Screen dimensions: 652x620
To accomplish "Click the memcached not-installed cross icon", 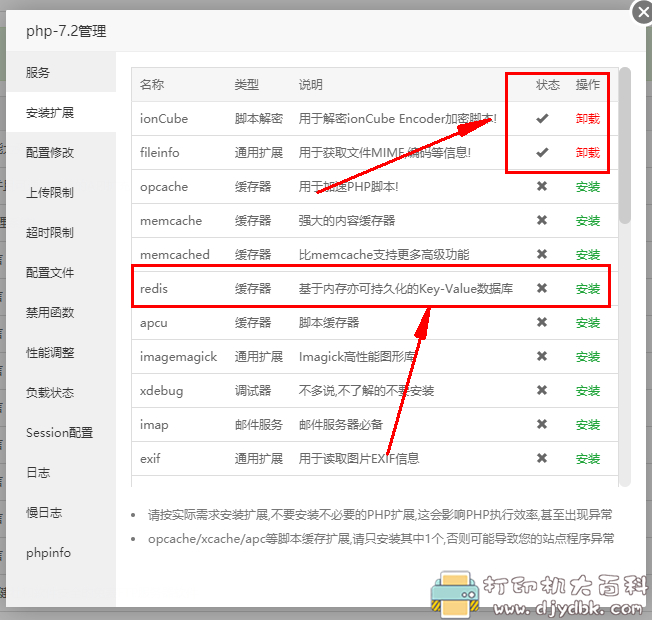I will 542,254.
